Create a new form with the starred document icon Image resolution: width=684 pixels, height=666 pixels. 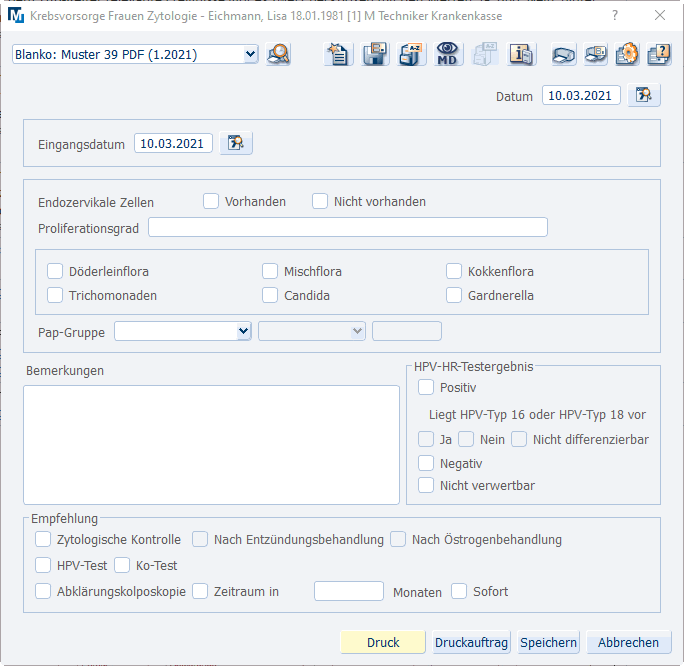click(339, 55)
